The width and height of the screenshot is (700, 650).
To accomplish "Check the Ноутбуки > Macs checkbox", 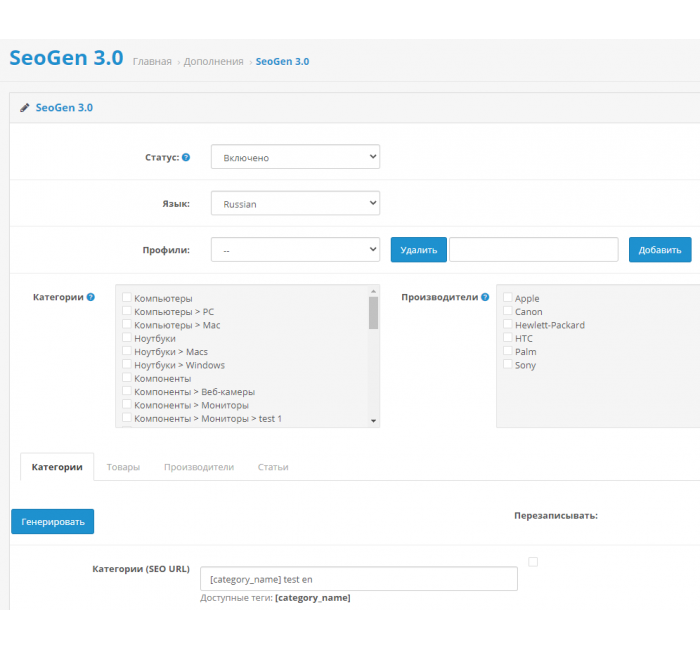I will [127, 351].
